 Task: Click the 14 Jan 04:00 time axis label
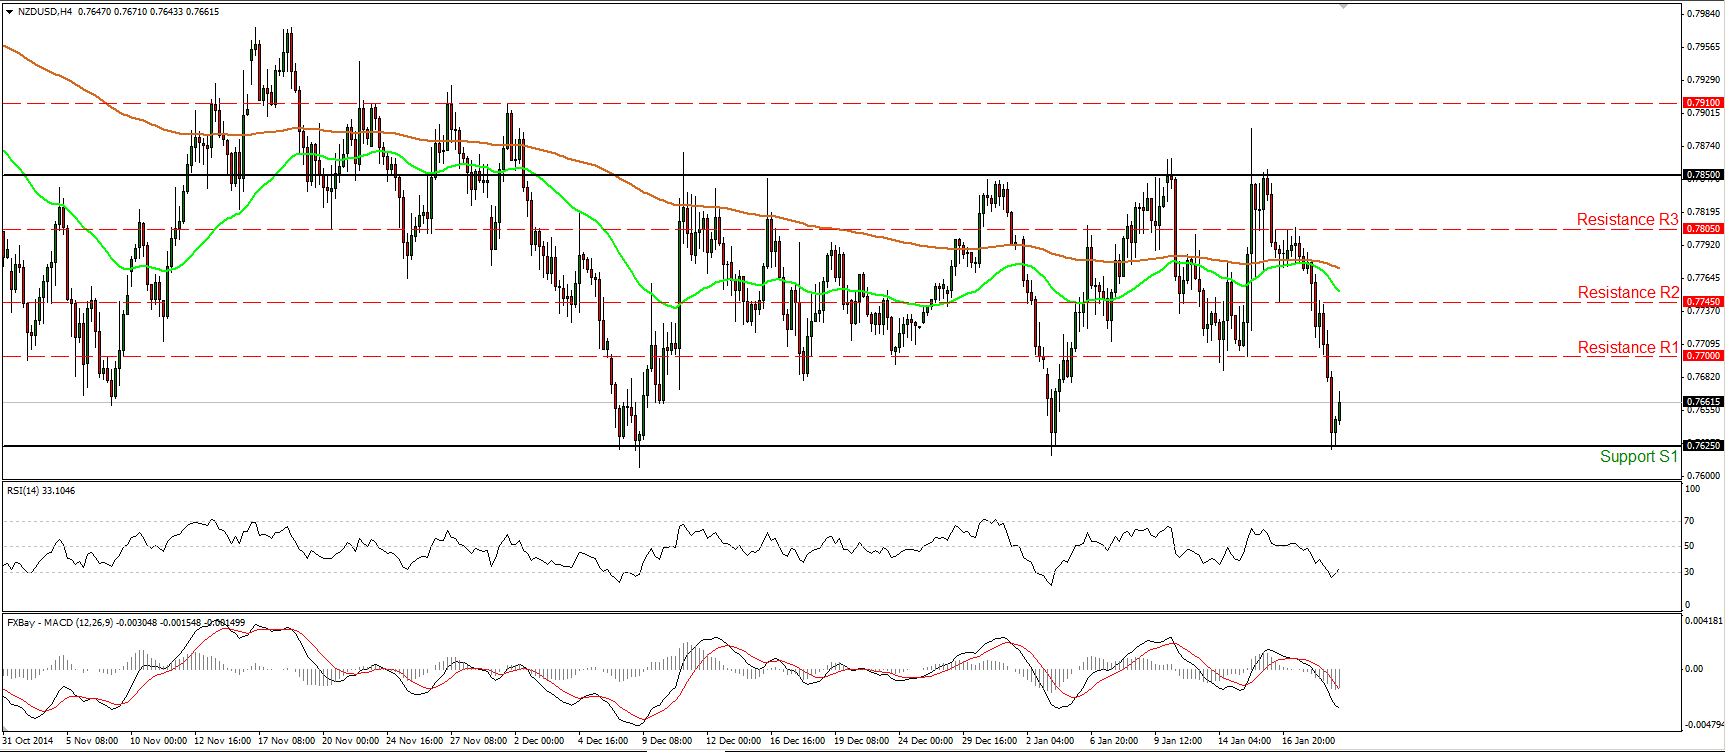(x=1246, y=741)
